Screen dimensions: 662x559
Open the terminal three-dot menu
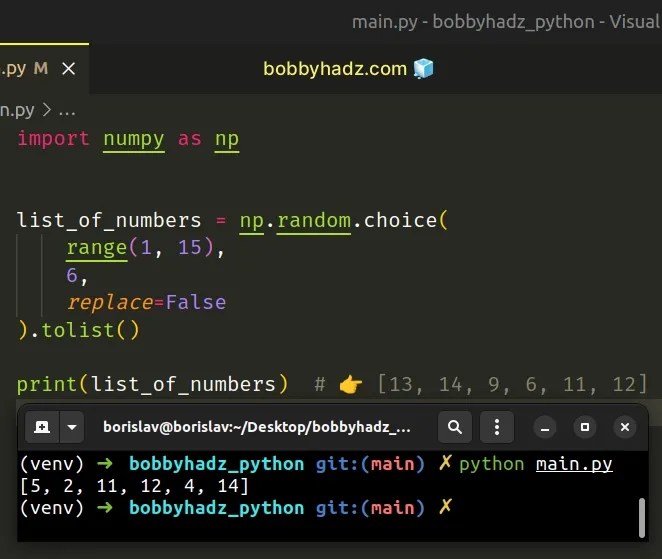coord(497,427)
